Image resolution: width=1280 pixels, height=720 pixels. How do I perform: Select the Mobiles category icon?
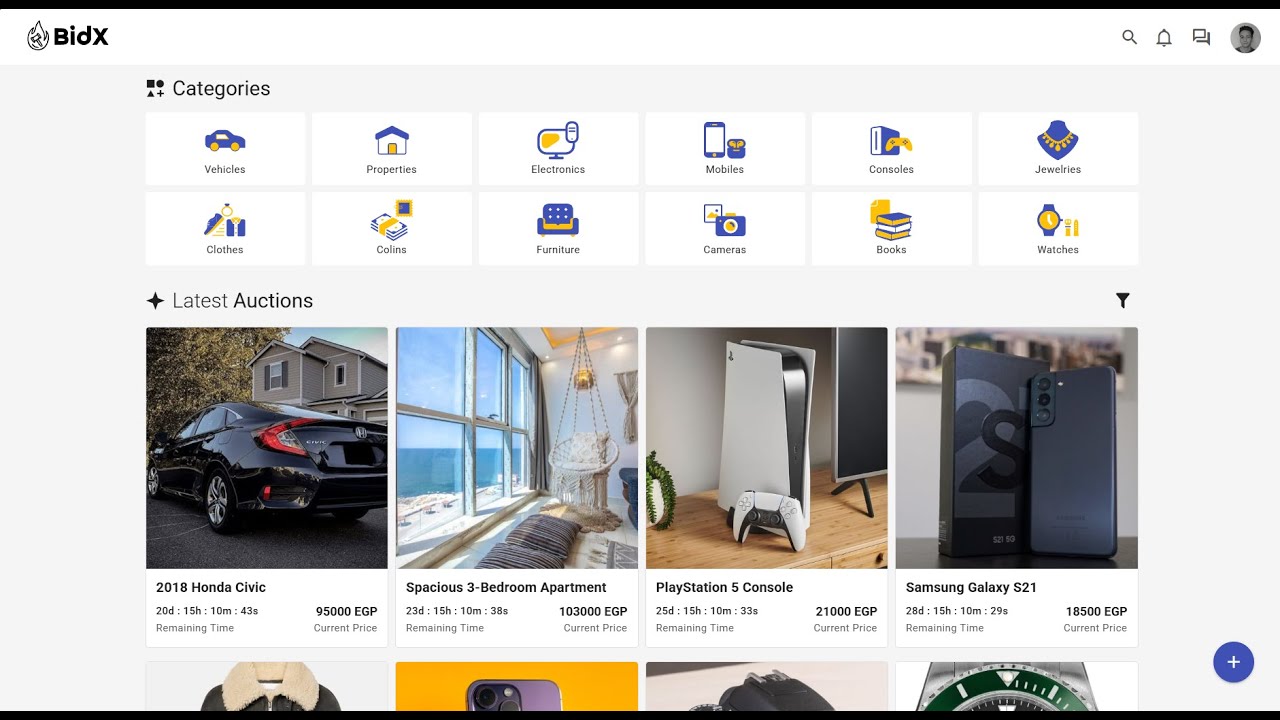tap(725, 140)
